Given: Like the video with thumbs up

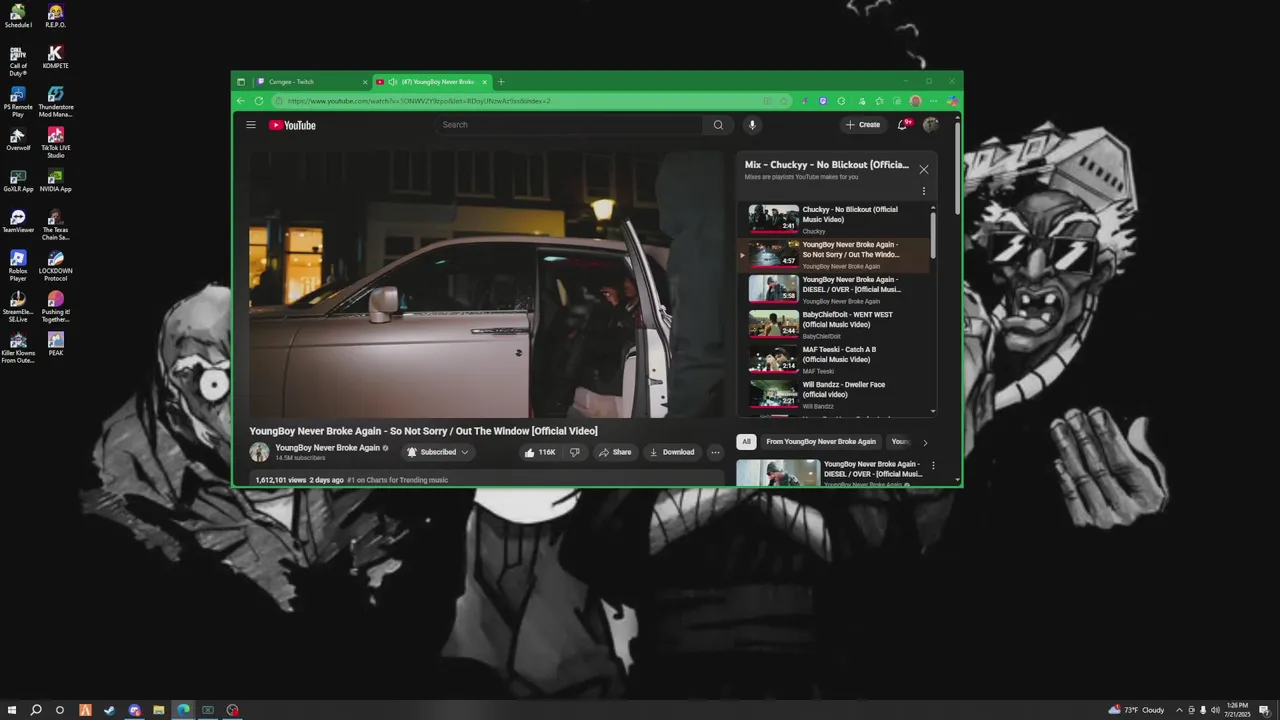Looking at the screenshot, I should [540, 452].
